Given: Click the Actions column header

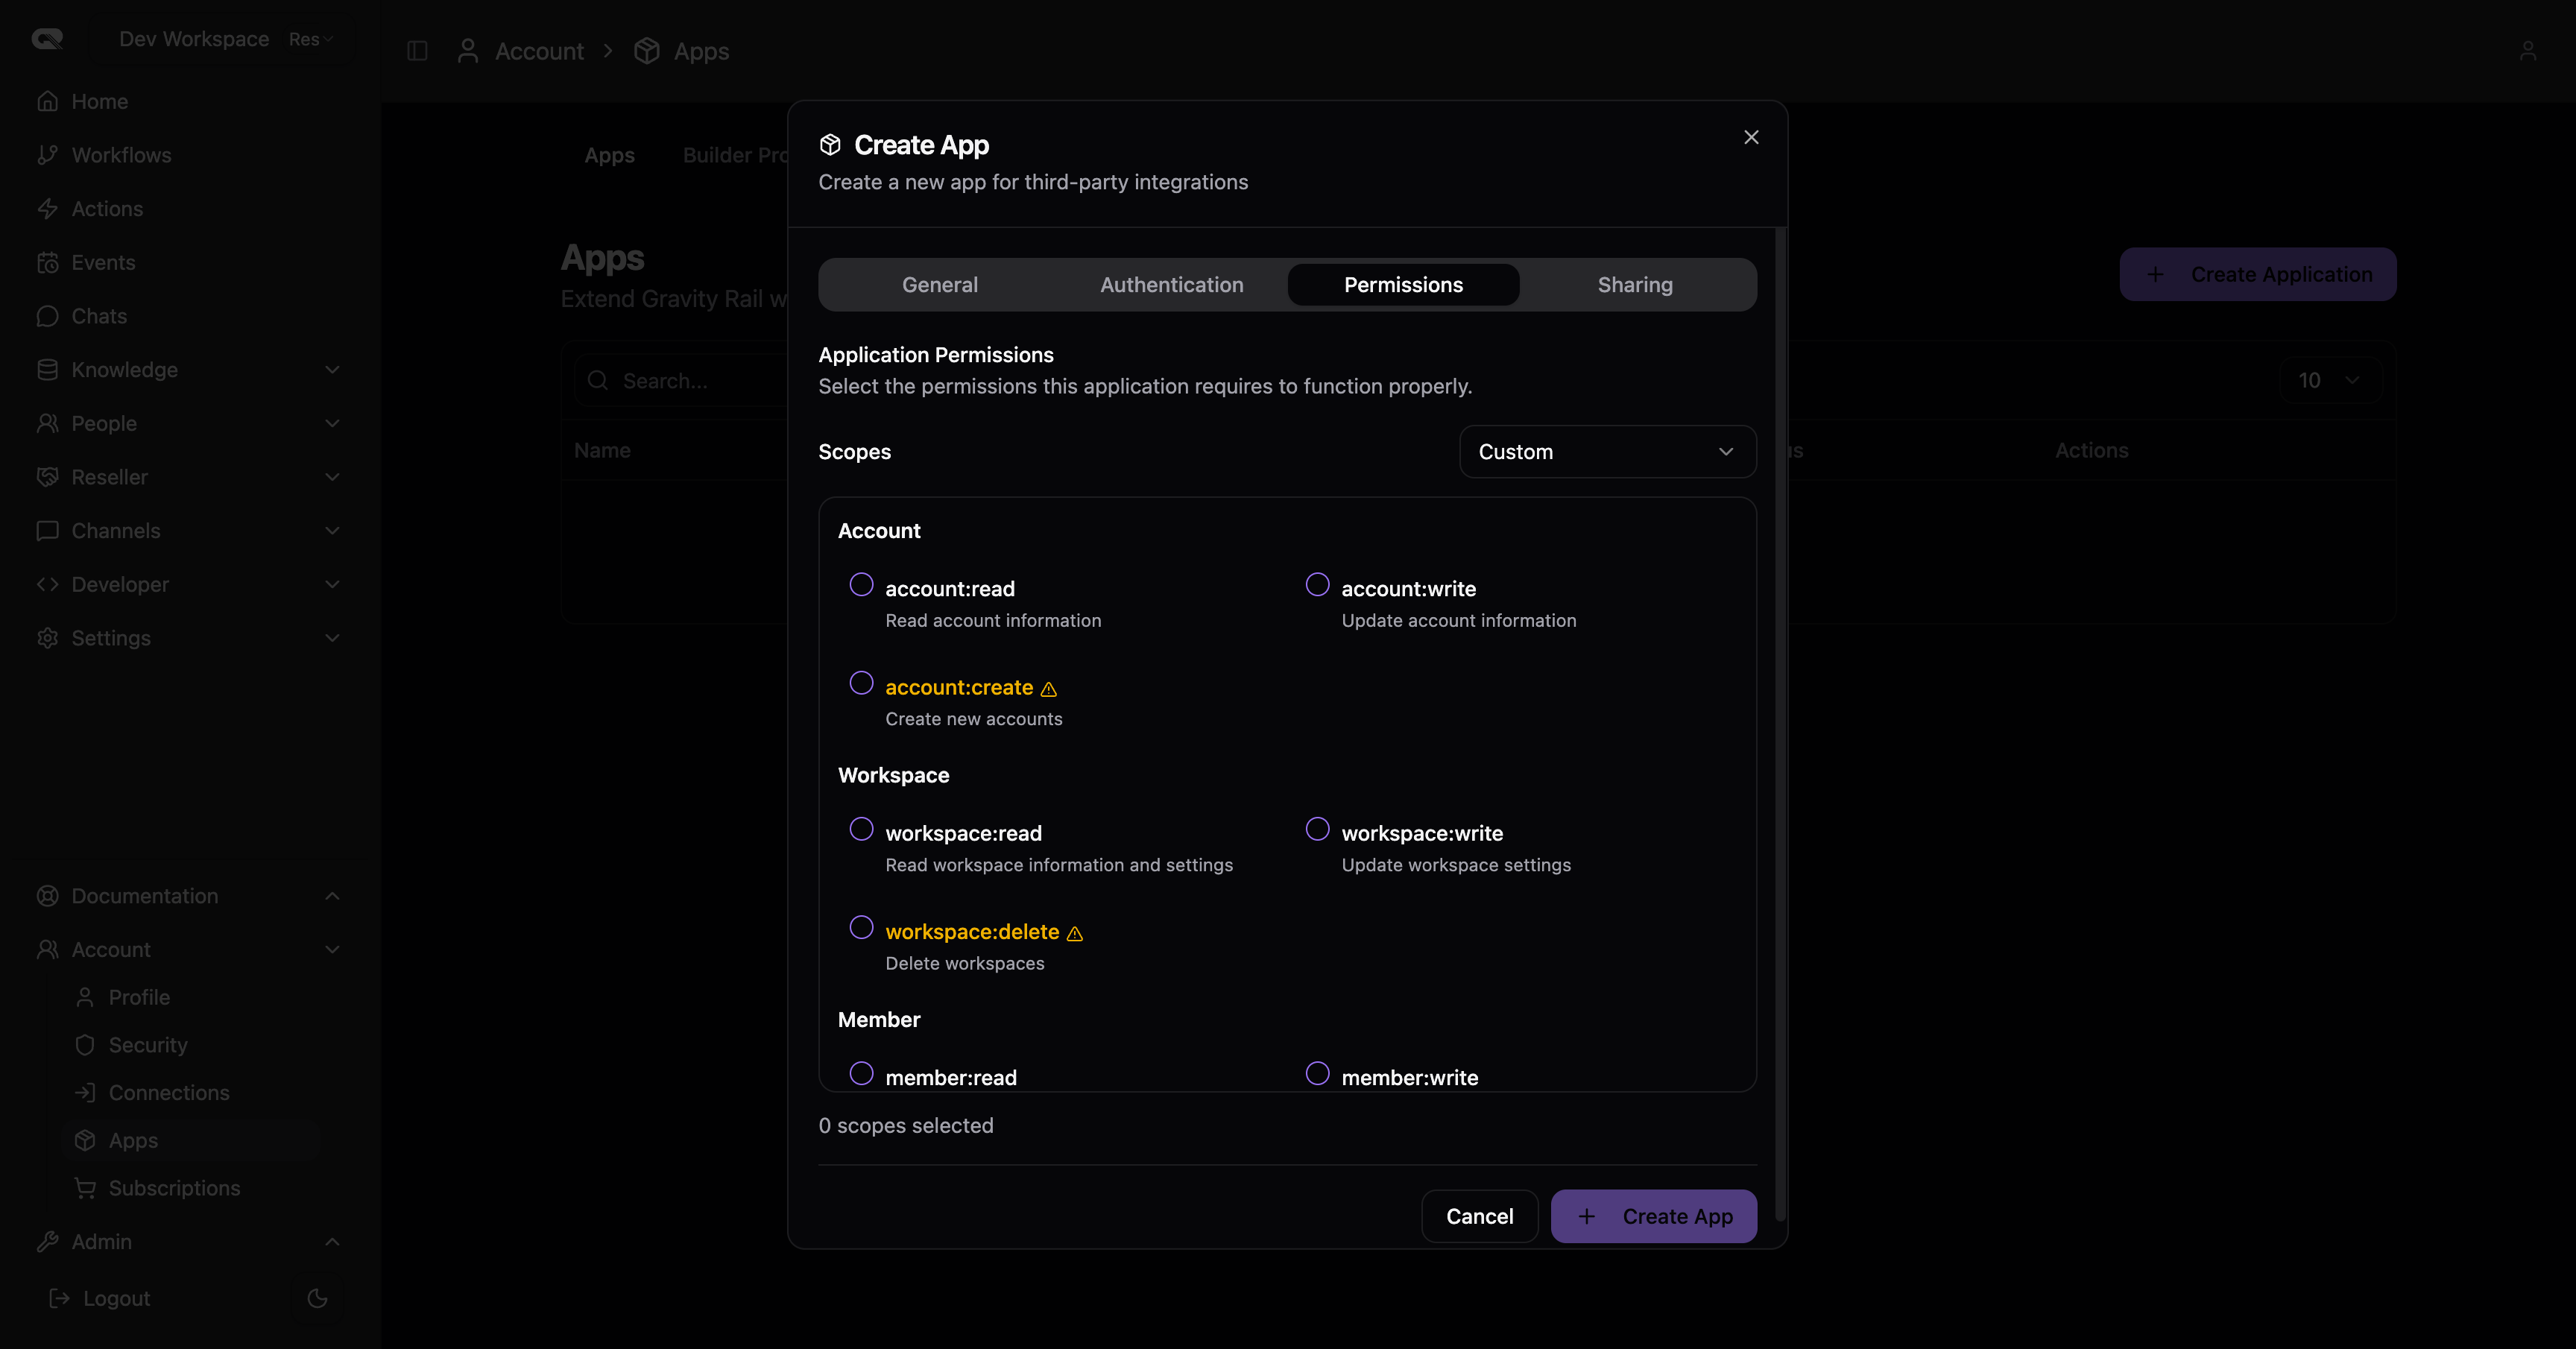Looking at the screenshot, I should [x=2091, y=450].
